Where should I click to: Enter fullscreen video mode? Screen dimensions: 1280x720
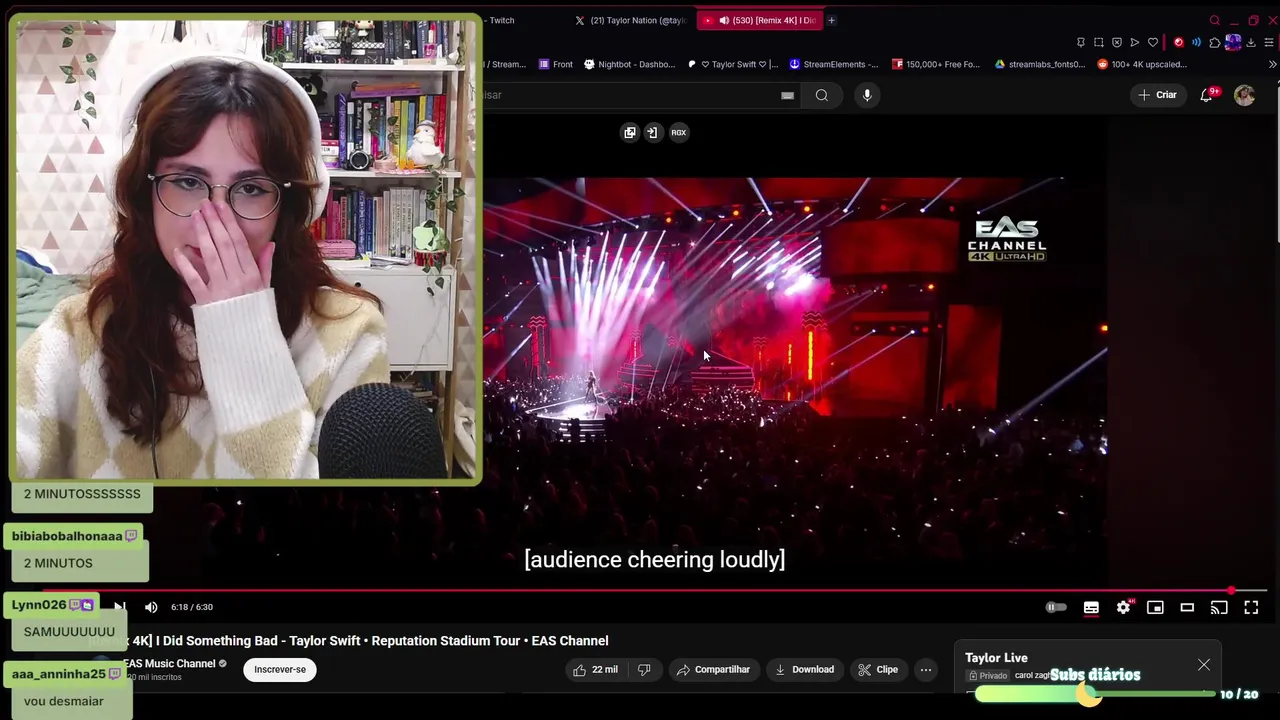tap(1251, 607)
